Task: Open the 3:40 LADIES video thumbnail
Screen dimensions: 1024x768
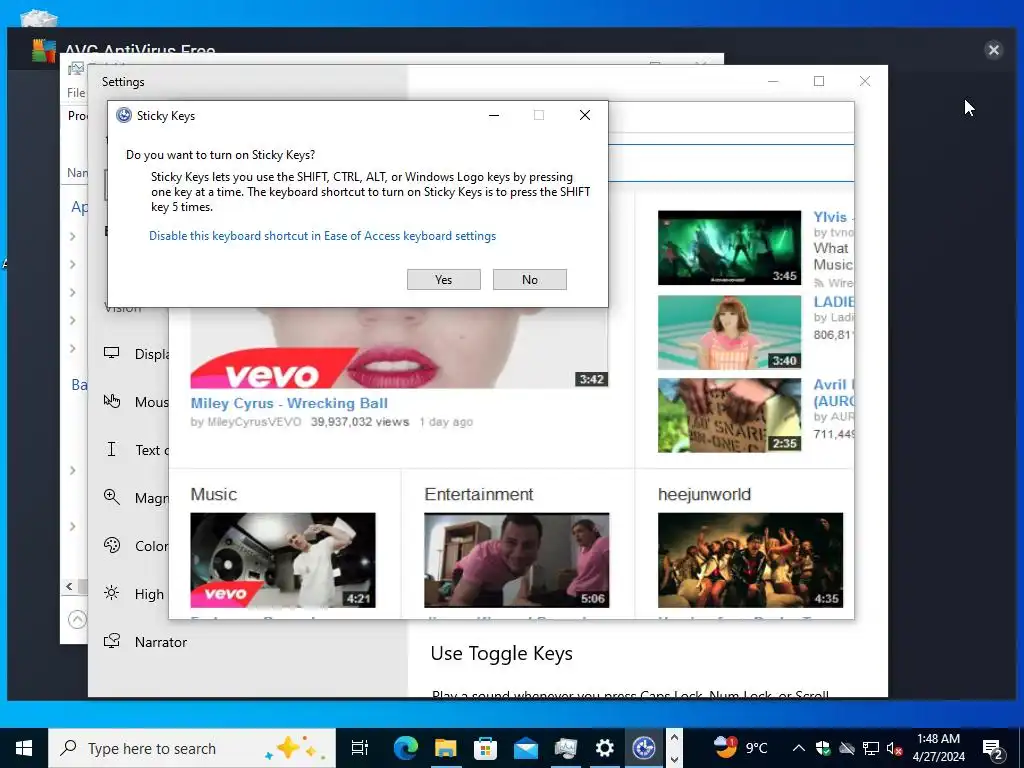Action: 729,332
